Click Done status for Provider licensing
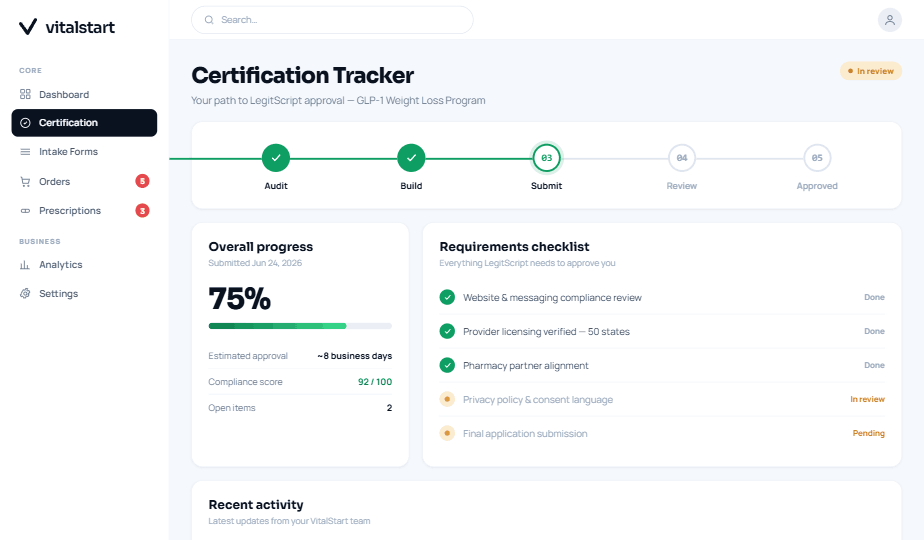 (x=874, y=331)
